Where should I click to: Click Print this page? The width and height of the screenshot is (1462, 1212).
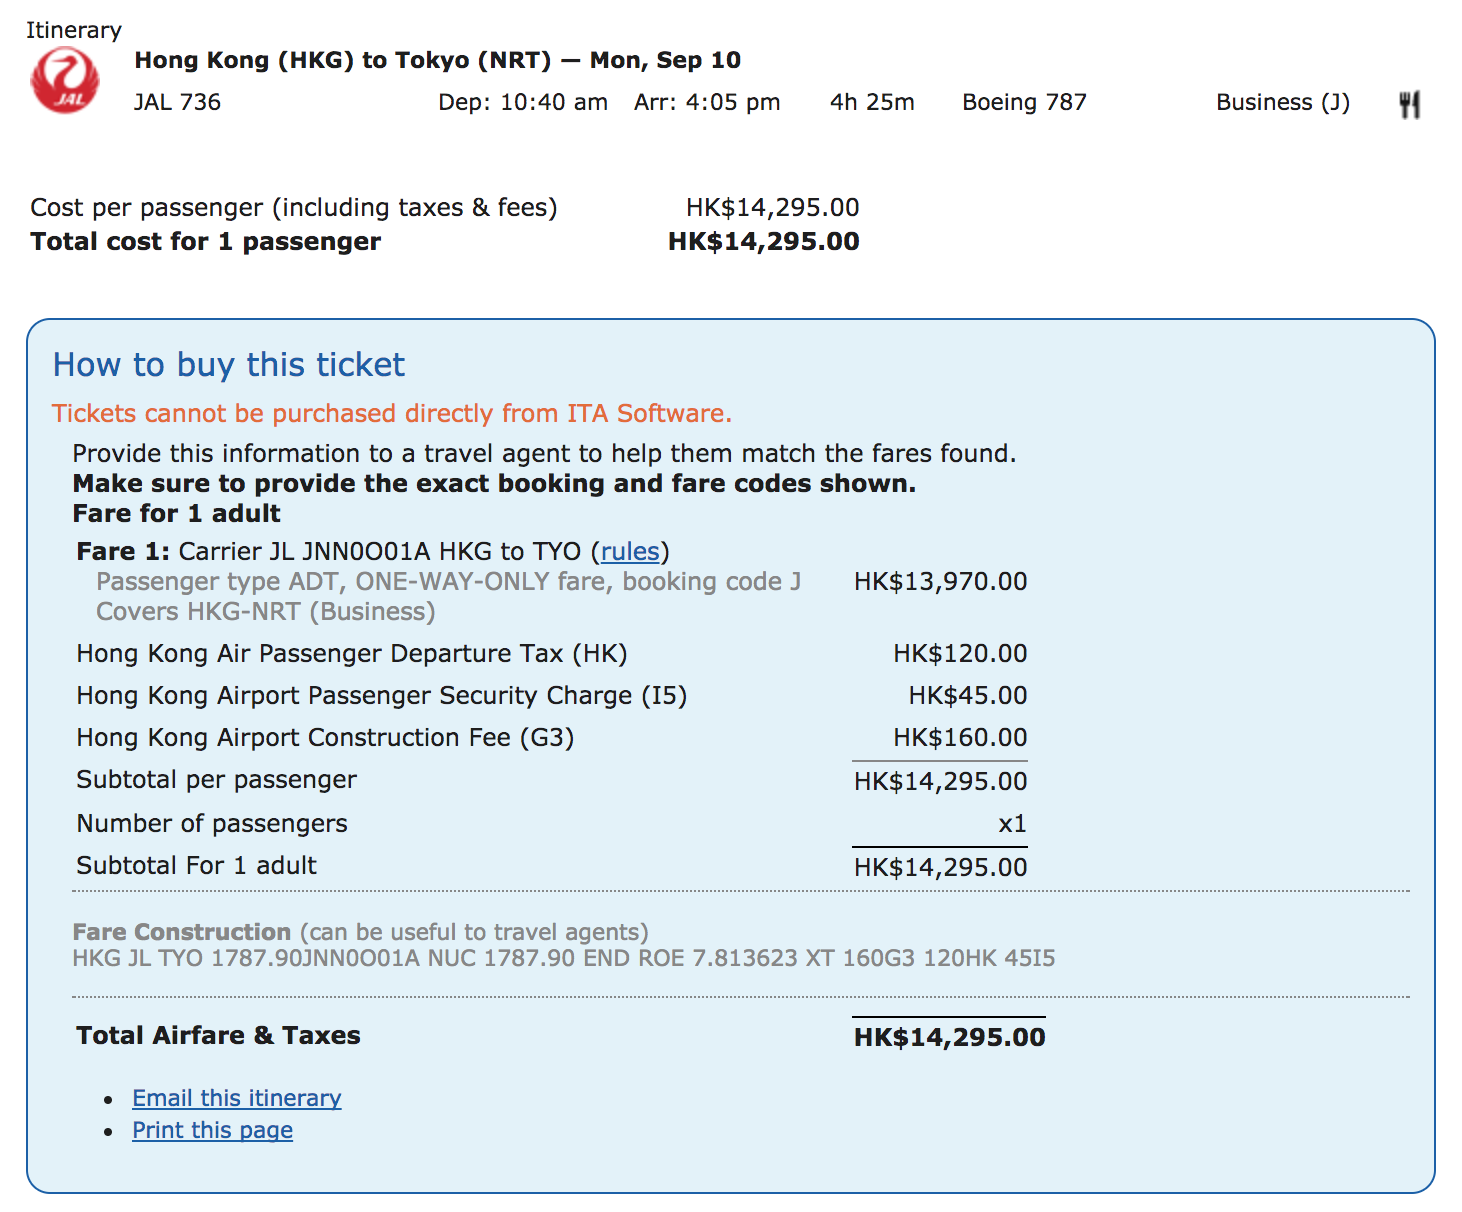(x=211, y=1129)
